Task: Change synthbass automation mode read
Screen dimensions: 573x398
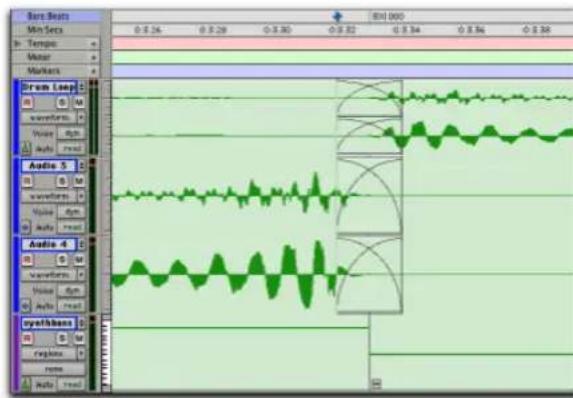Action: [x=72, y=384]
